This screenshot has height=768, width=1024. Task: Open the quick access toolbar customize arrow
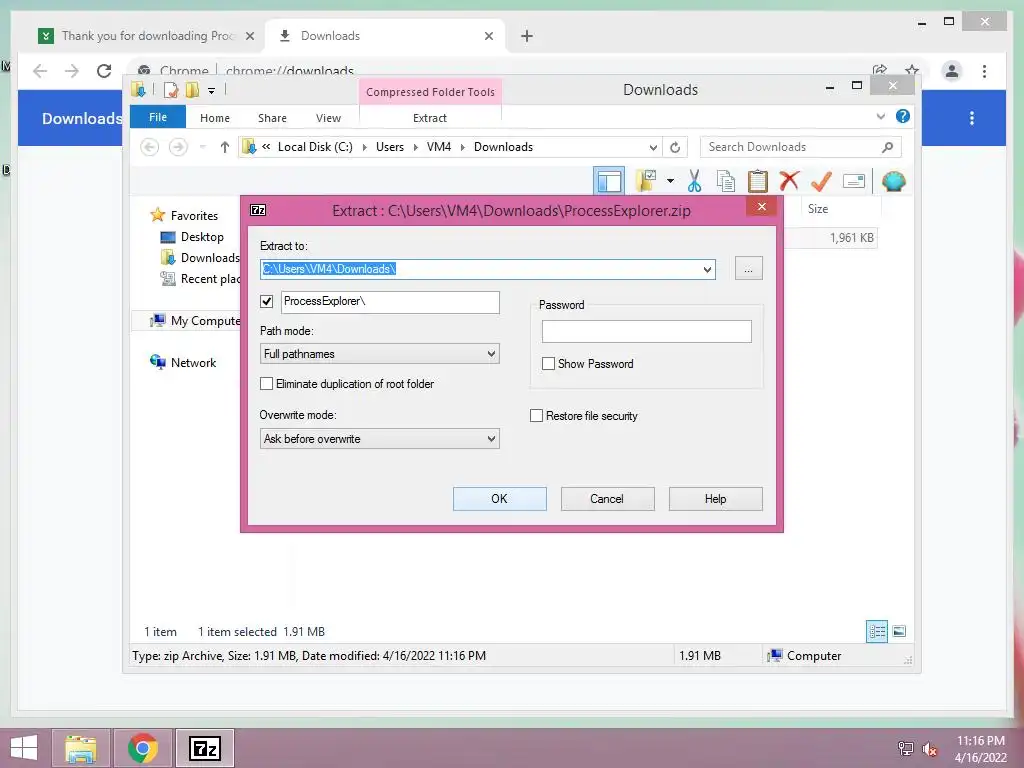click(212, 91)
